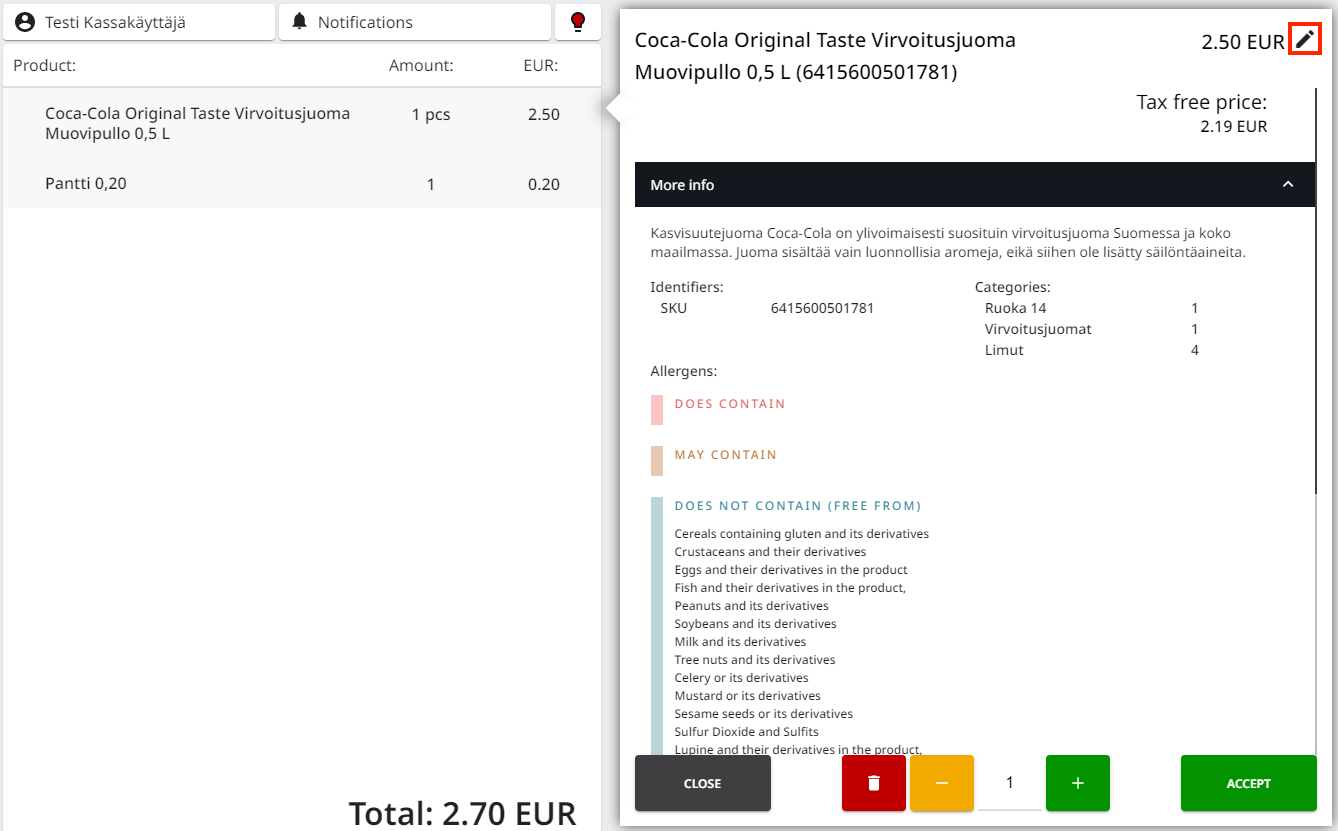The image size is (1338, 831).
Task: Click the Kasvisuutejuoma product description paragraph
Action: 948,242
